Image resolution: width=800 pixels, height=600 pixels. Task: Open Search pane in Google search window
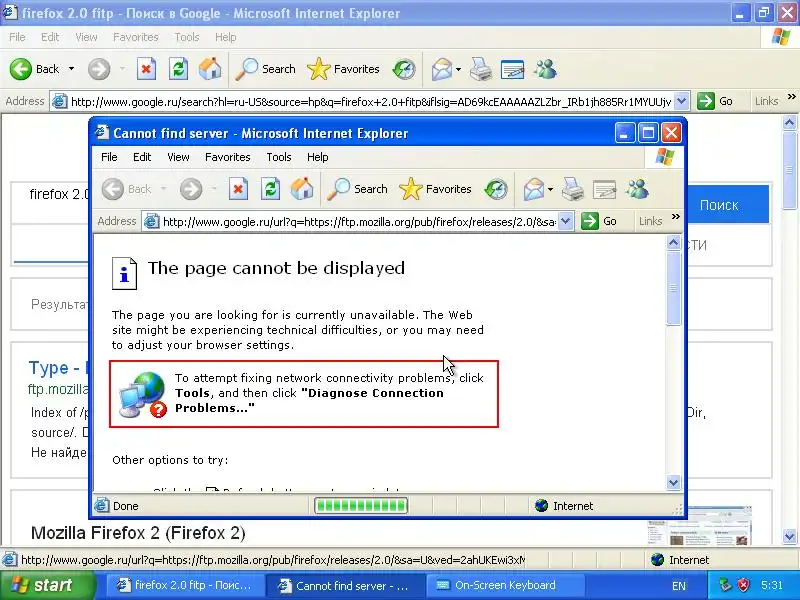coord(265,69)
